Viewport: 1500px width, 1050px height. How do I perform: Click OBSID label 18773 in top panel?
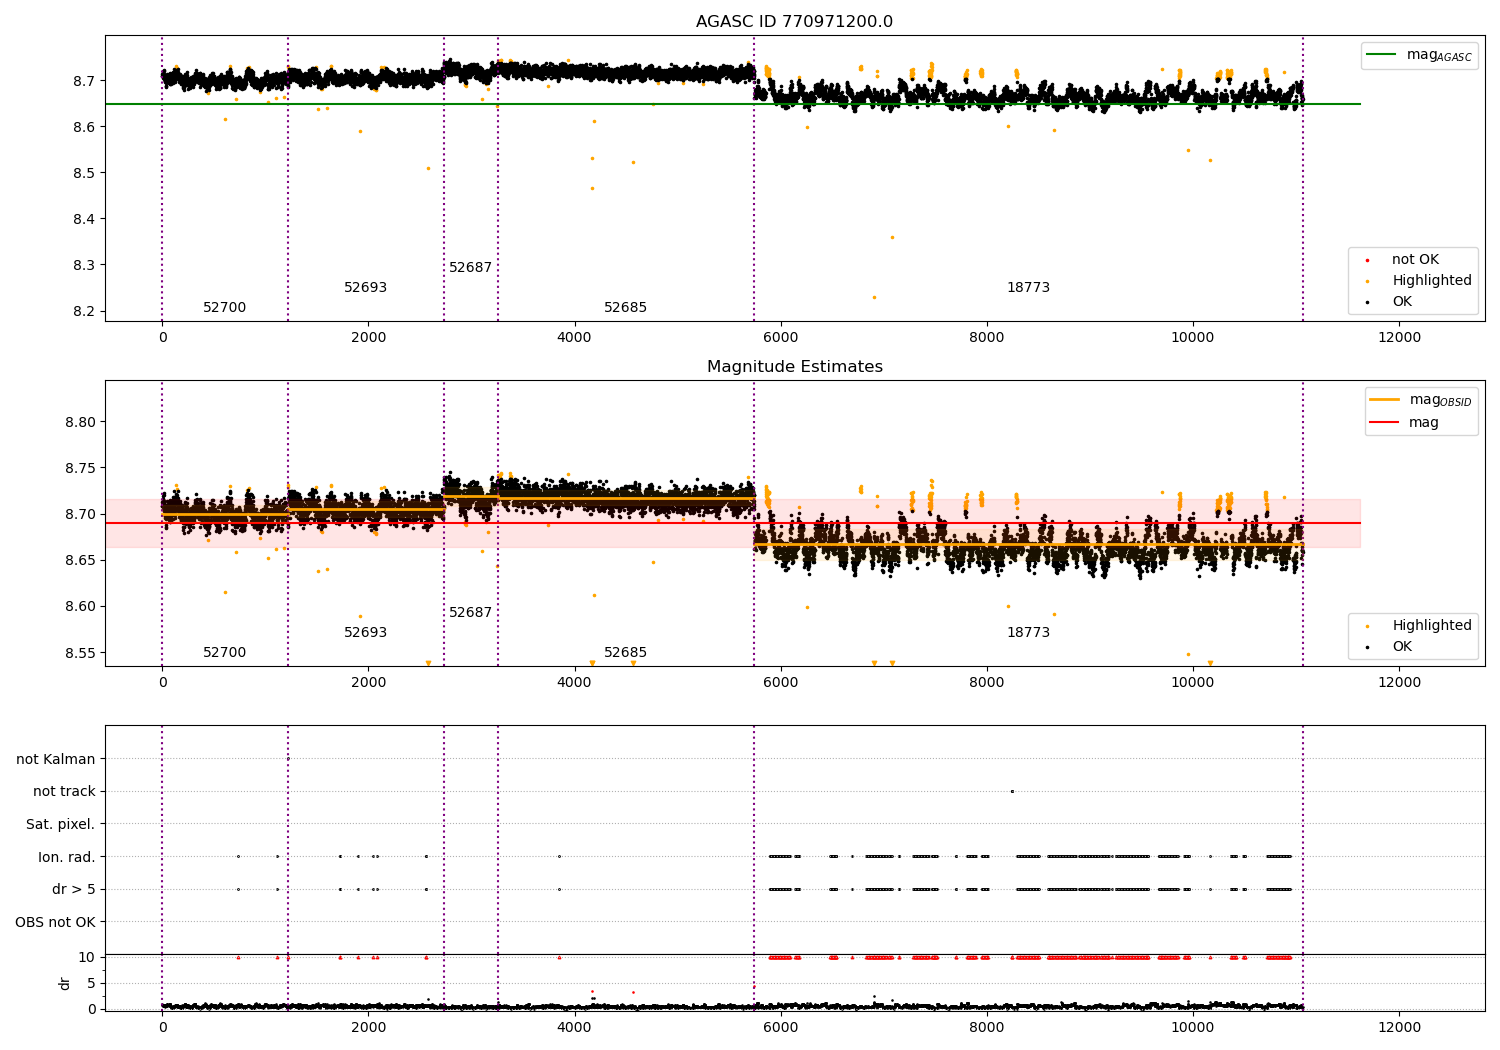point(1028,288)
